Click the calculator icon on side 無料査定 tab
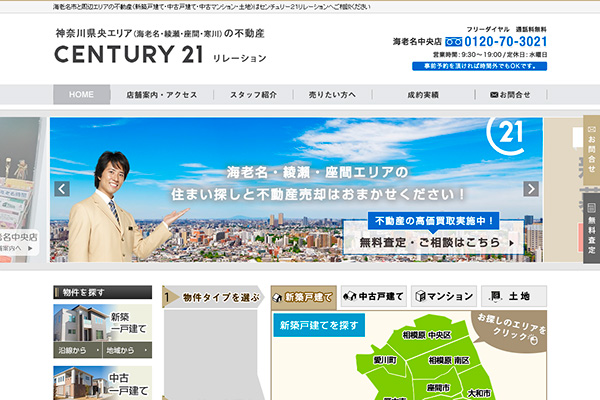The height and width of the screenshot is (400, 600). (x=591, y=208)
